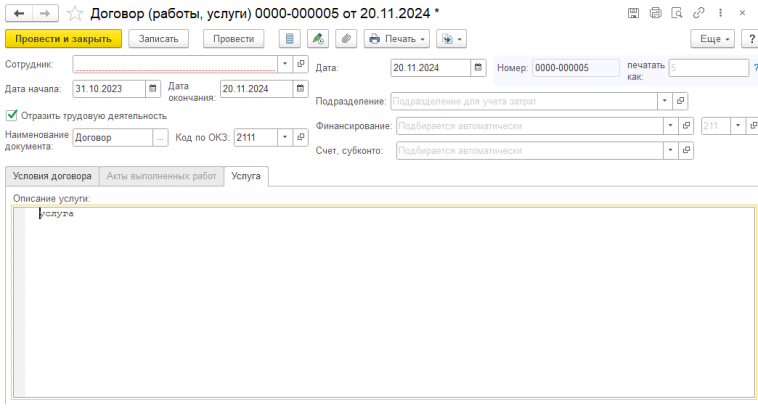This screenshot has height=410, width=758.
Task: Click the Наименование документа ellipsis button
Action: click(x=160, y=138)
